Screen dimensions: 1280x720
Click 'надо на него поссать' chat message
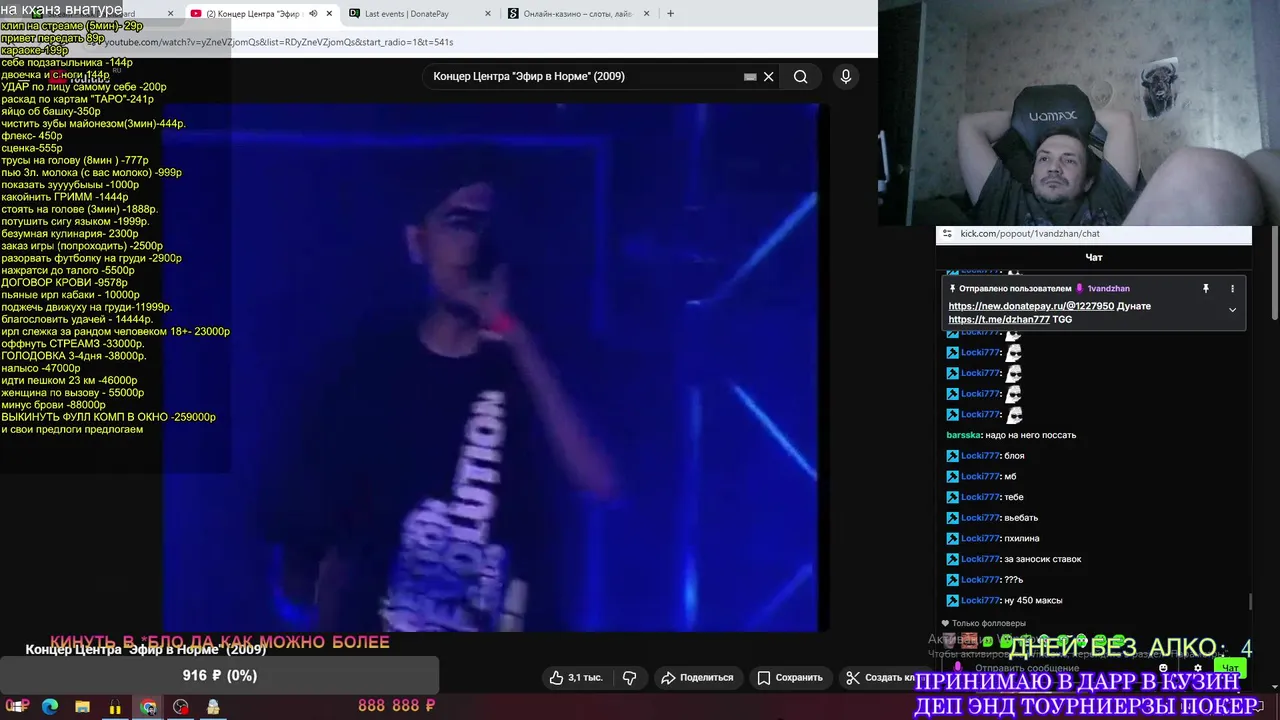tap(1030, 435)
